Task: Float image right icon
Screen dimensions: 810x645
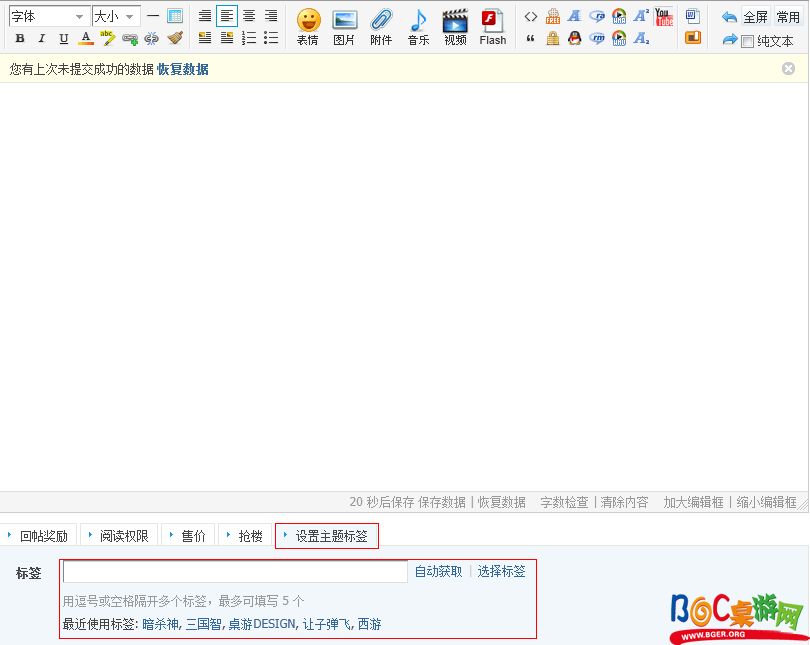Action: pyautogui.click(x=227, y=38)
